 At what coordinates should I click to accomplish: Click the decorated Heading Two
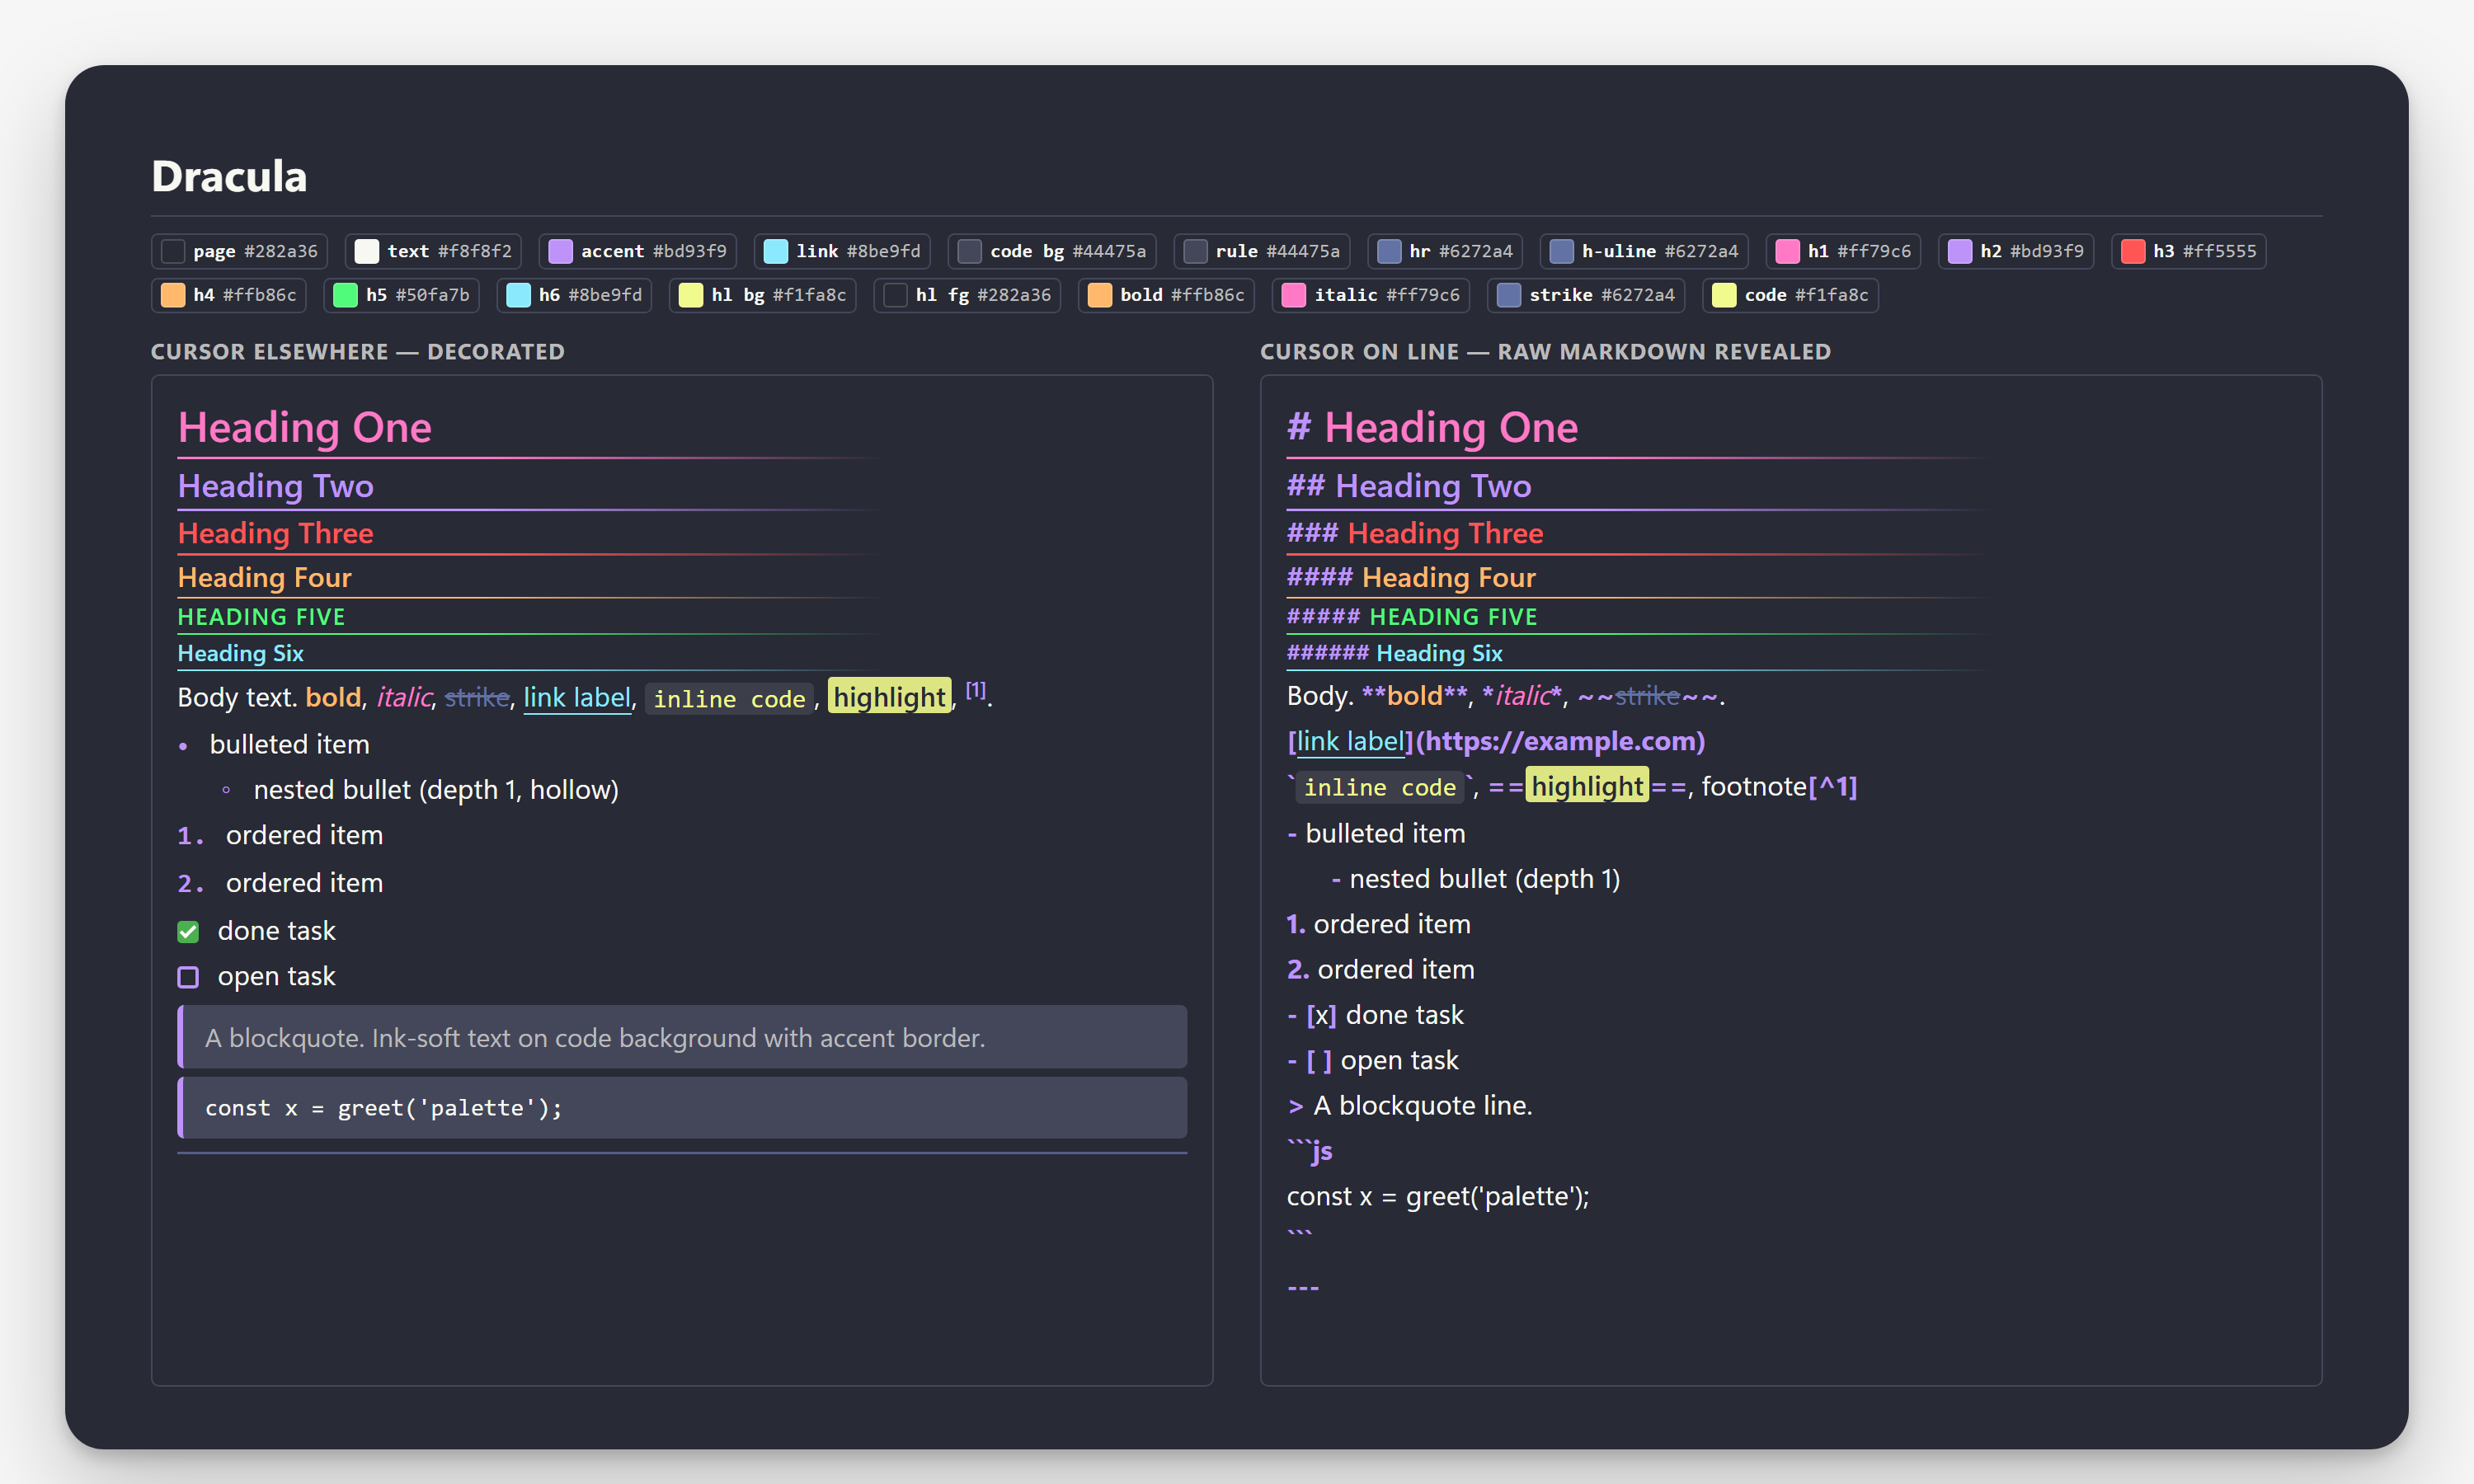(276, 486)
